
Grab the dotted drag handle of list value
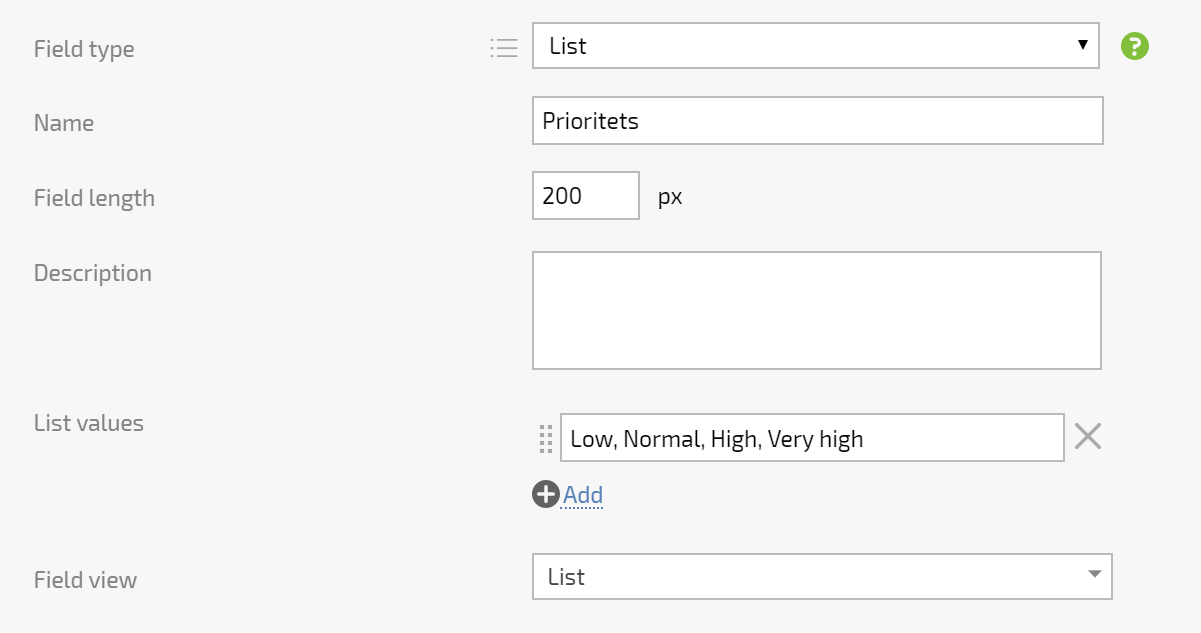click(545, 438)
